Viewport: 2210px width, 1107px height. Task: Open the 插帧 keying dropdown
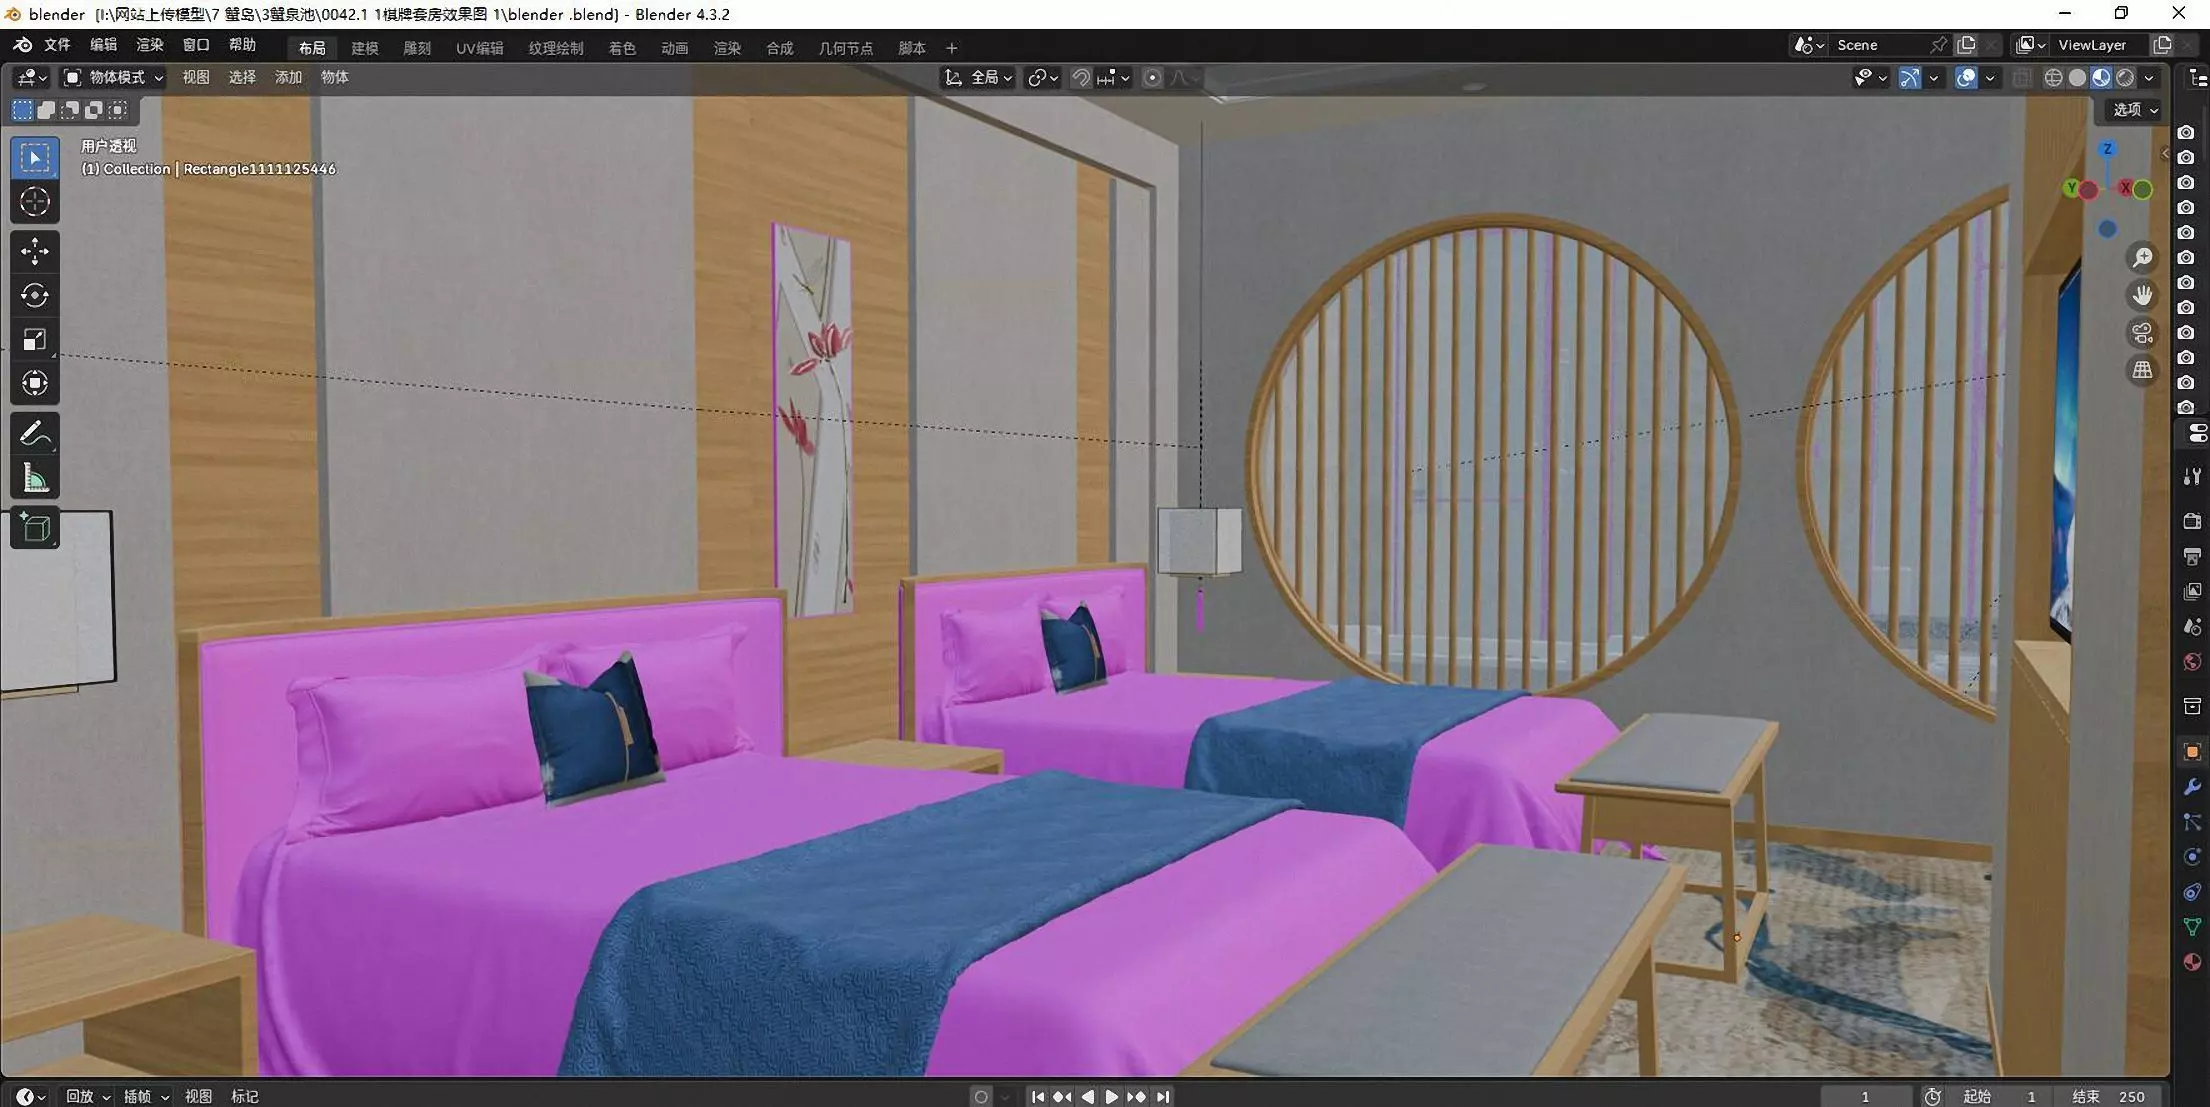coord(146,1096)
